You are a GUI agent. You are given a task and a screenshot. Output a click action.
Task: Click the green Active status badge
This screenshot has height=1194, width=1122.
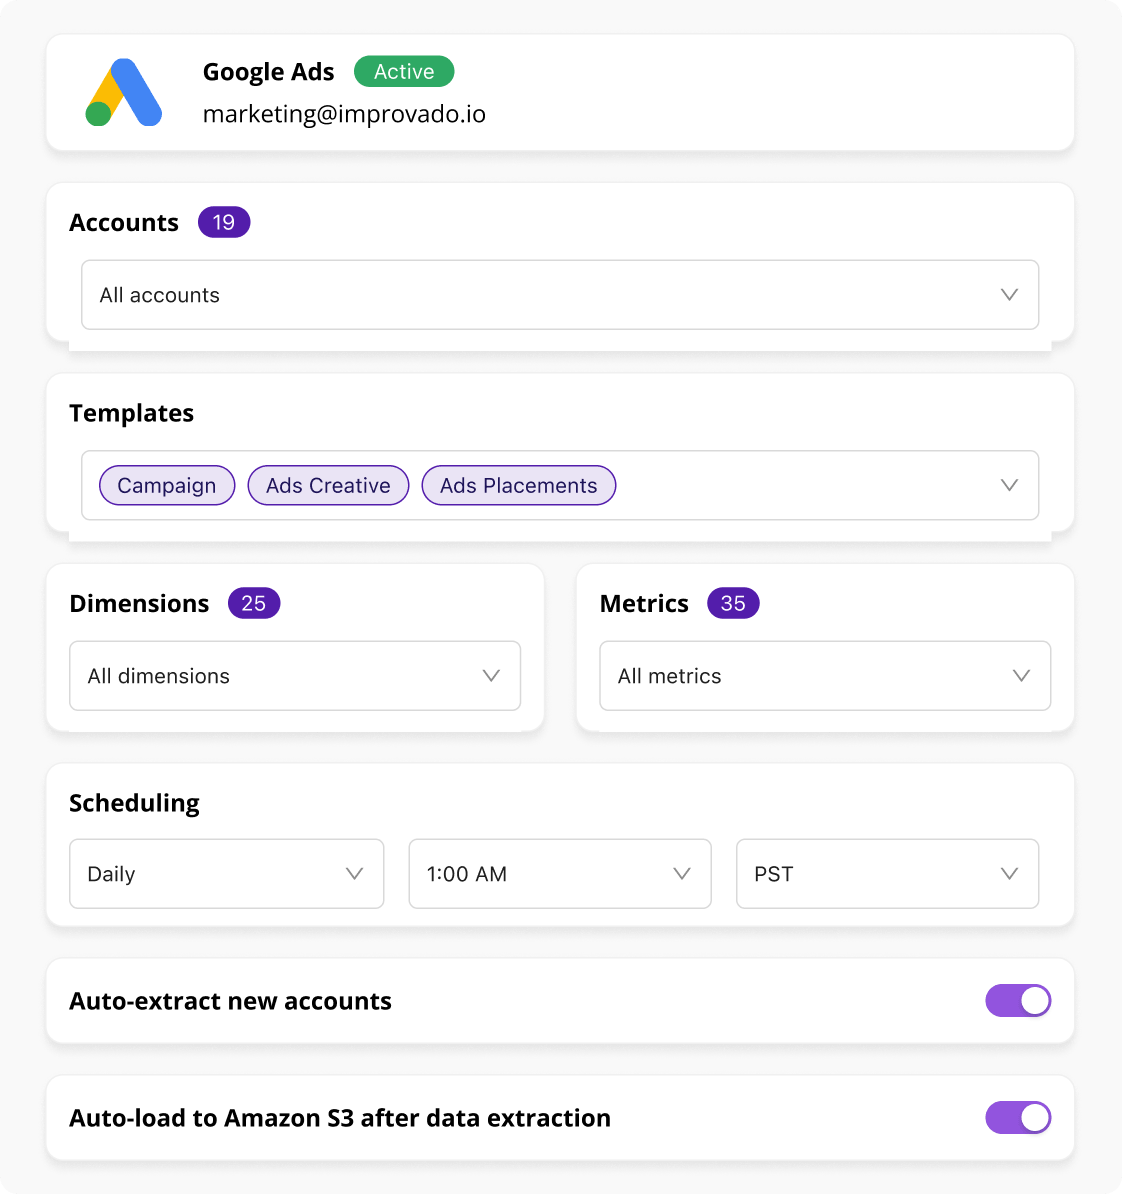click(404, 72)
